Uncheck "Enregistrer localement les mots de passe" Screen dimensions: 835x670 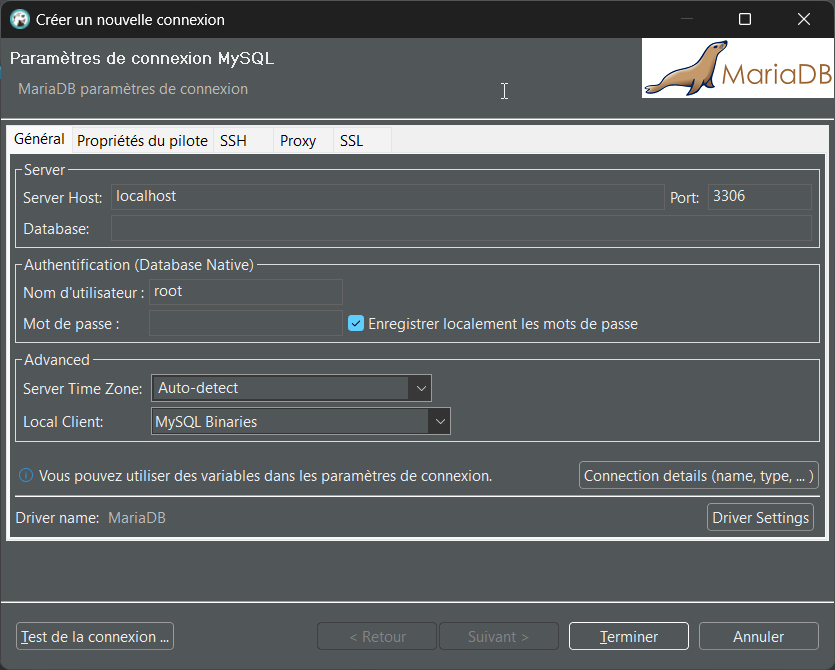point(357,323)
